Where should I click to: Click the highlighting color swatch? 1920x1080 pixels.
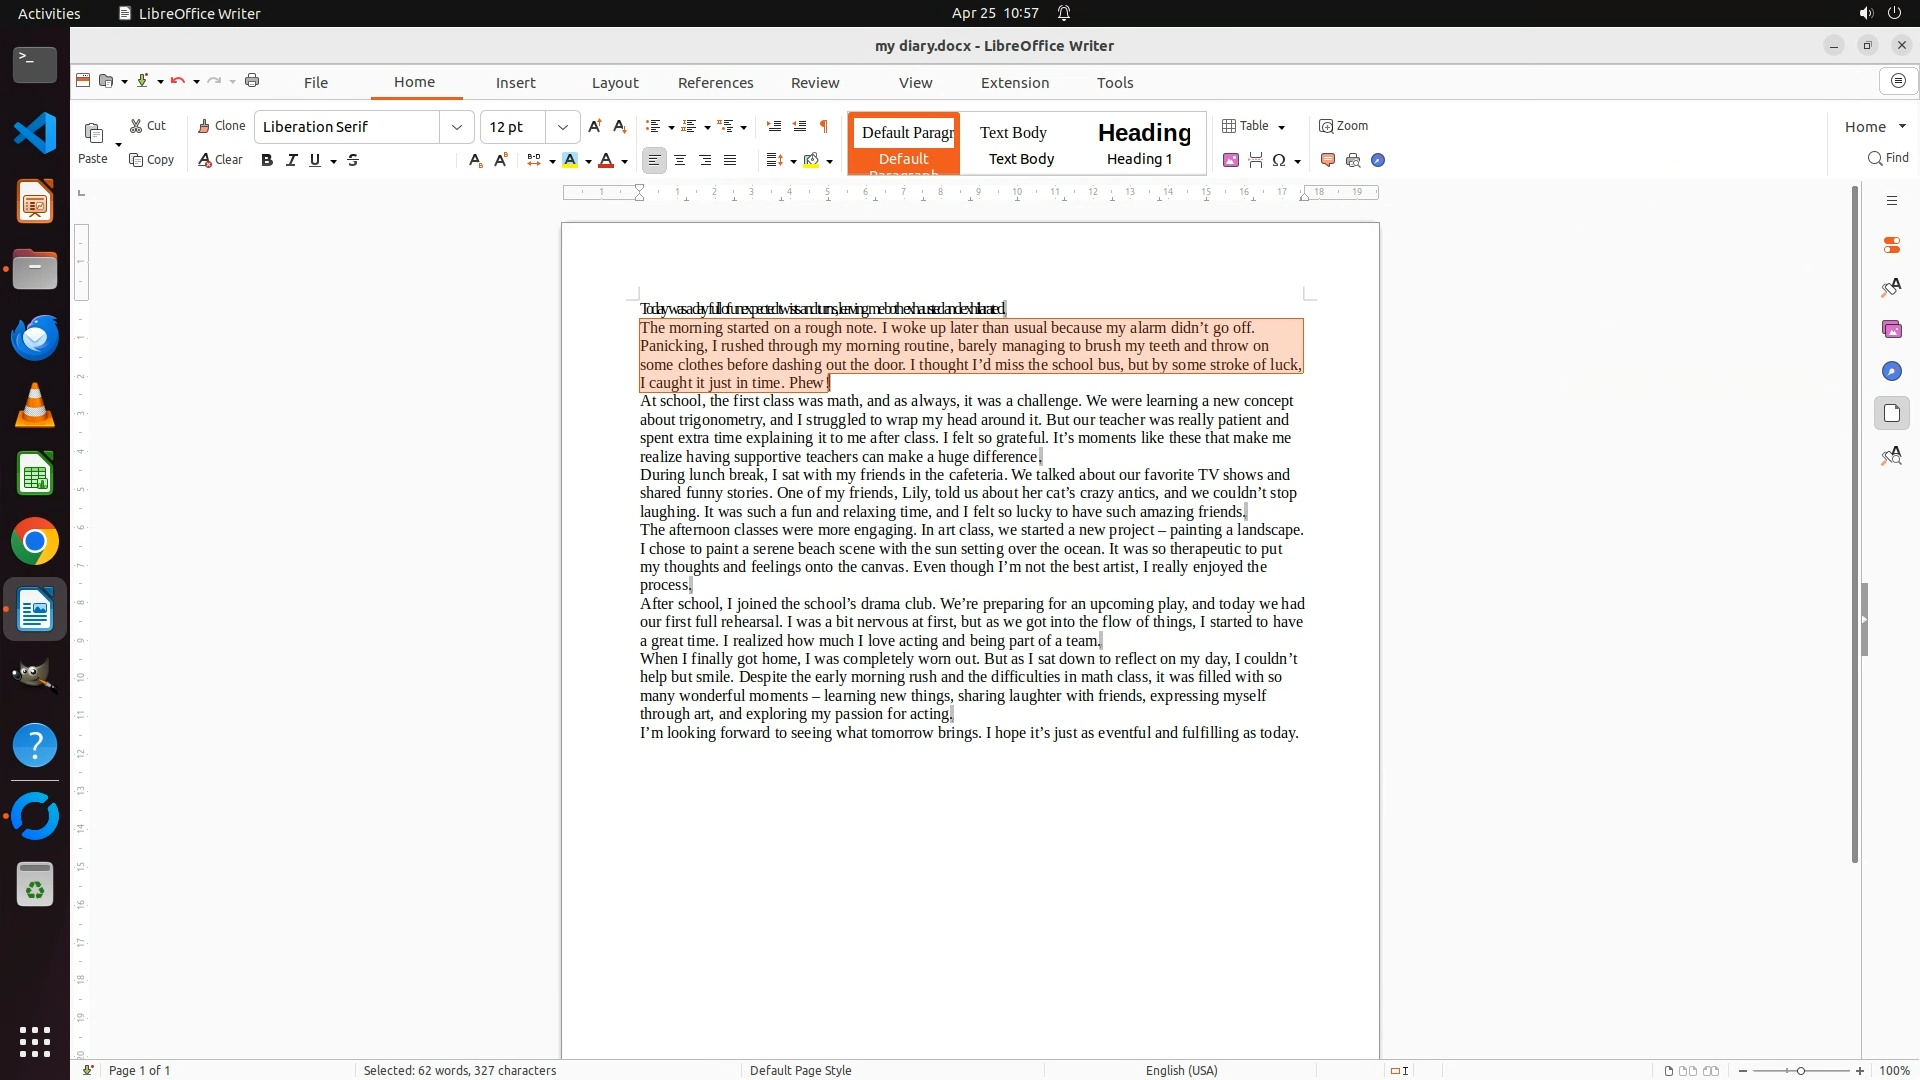click(x=569, y=160)
